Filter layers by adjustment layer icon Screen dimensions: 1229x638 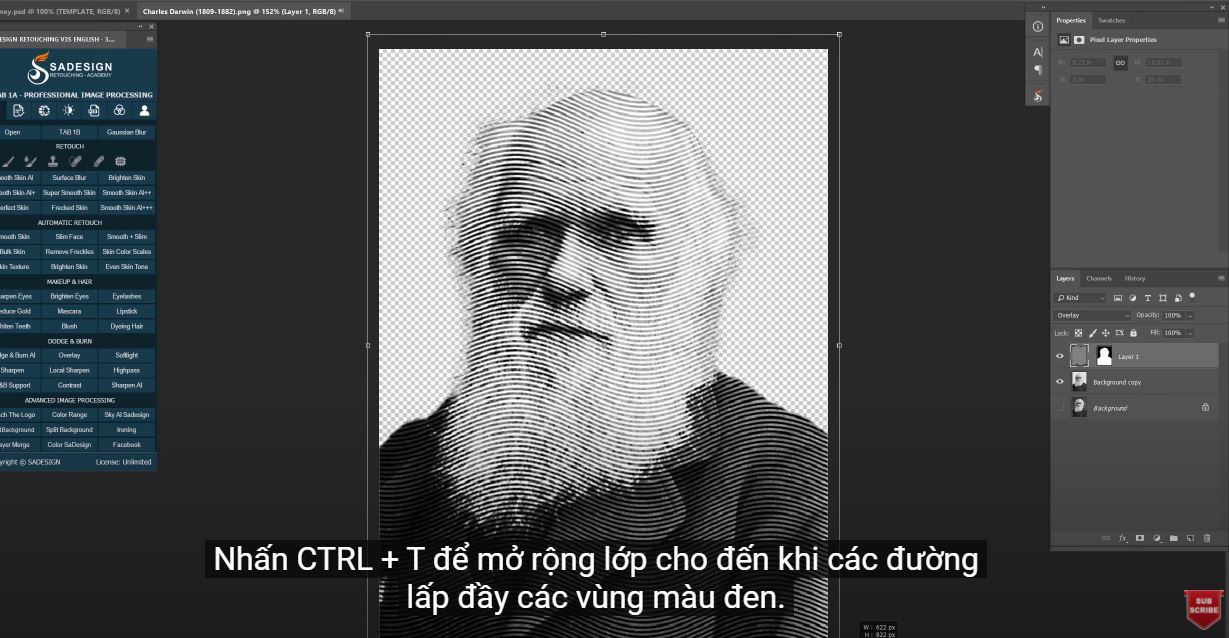[1133, 298]
